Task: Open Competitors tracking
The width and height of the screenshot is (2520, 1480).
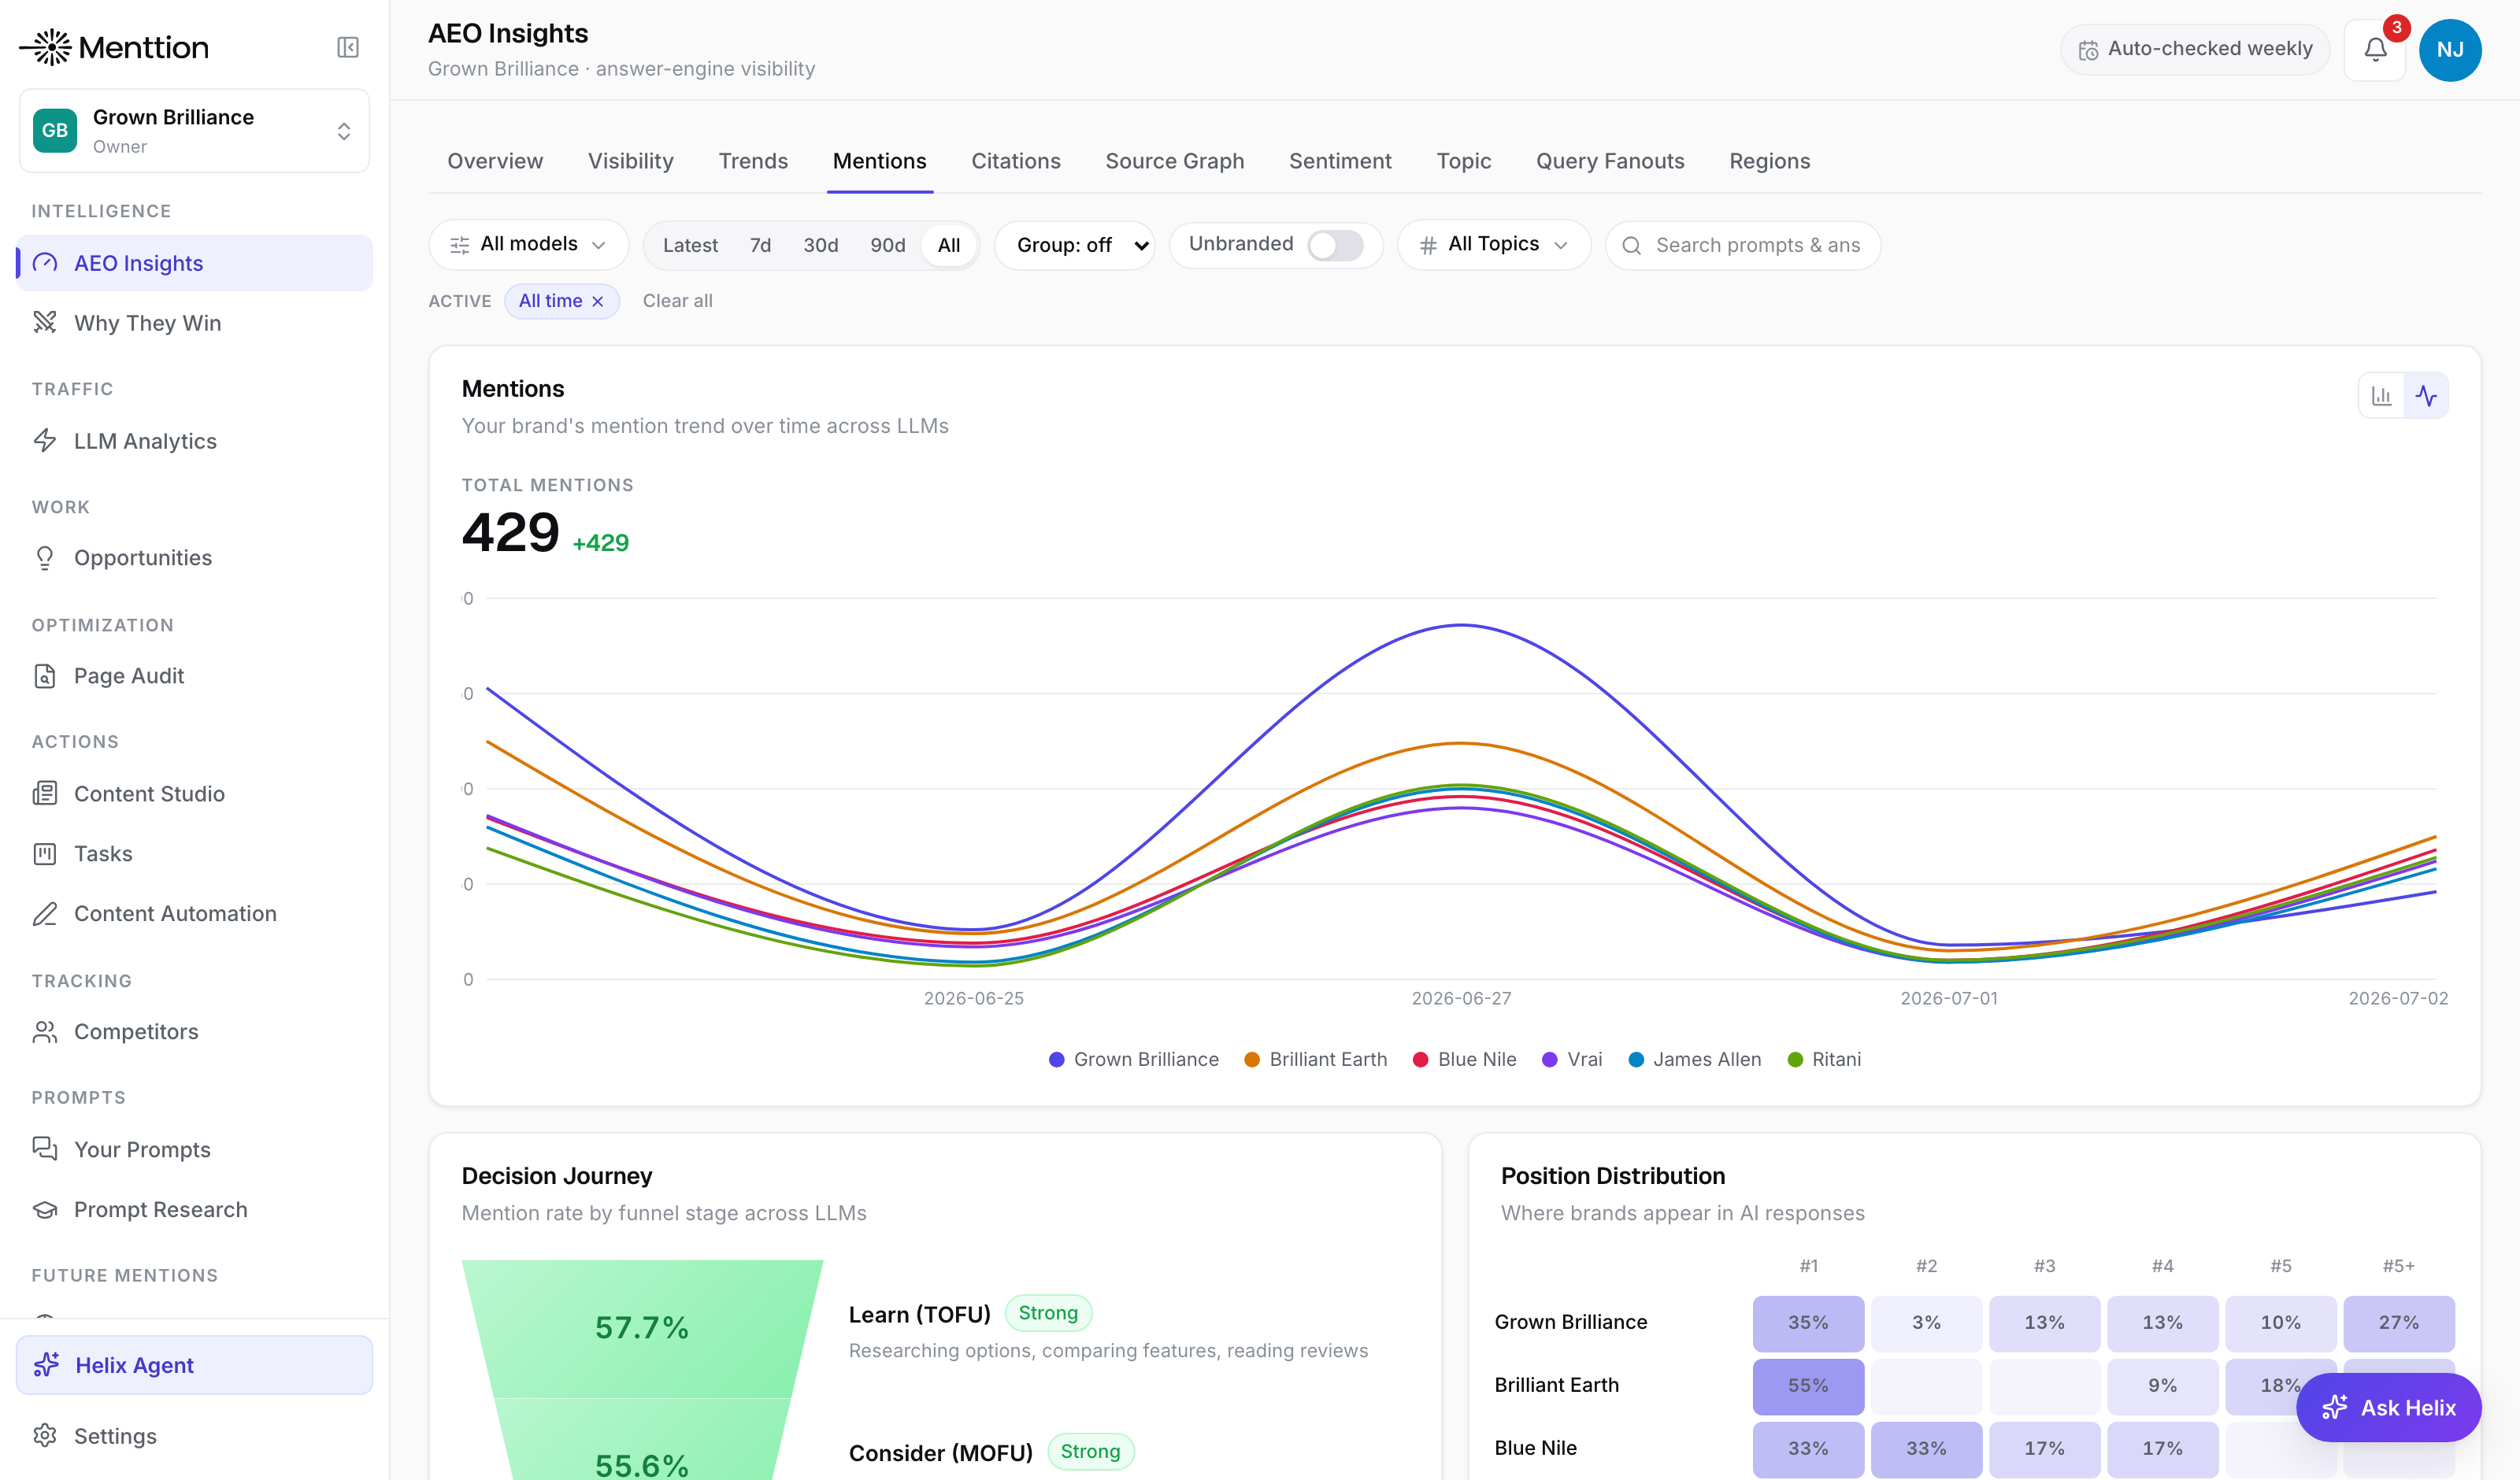Action: pos(195,1032)
